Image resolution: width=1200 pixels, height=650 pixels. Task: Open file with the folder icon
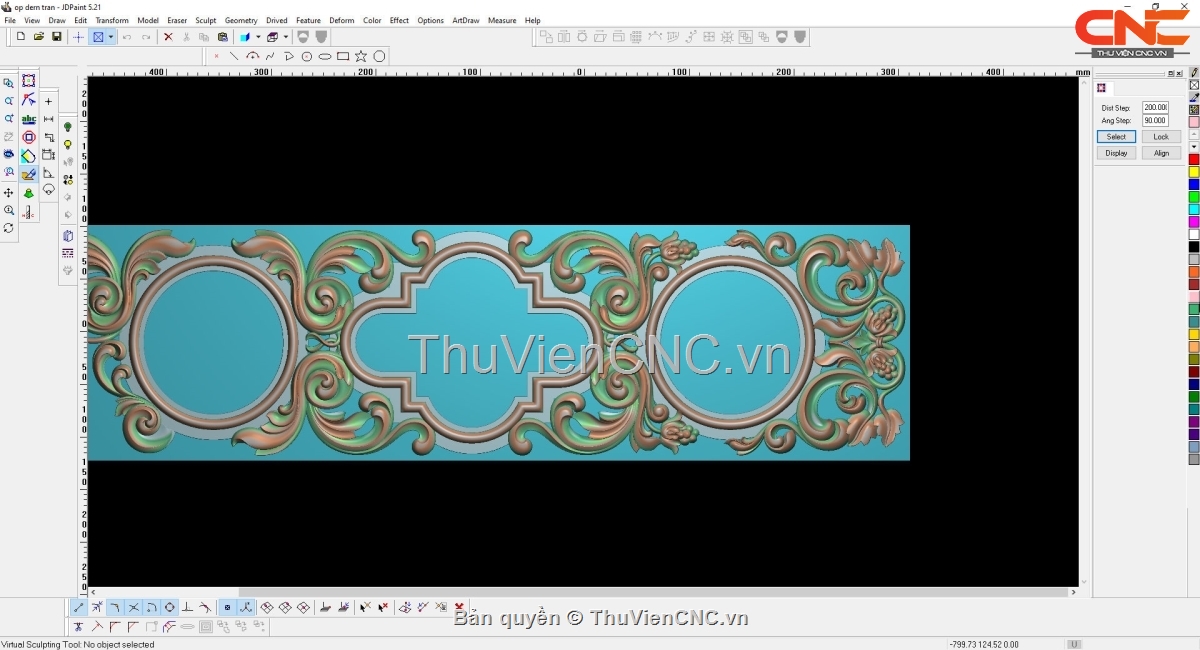(39, 37)
